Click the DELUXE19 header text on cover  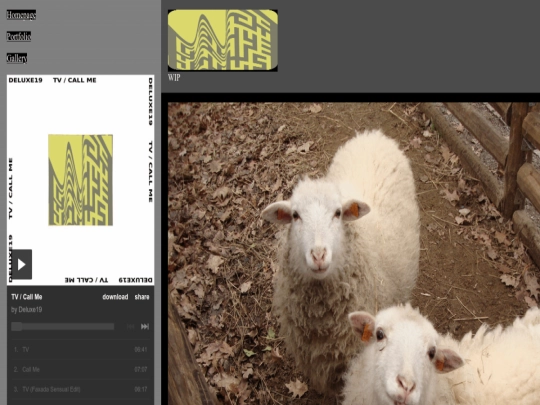(x=25, y=80)
